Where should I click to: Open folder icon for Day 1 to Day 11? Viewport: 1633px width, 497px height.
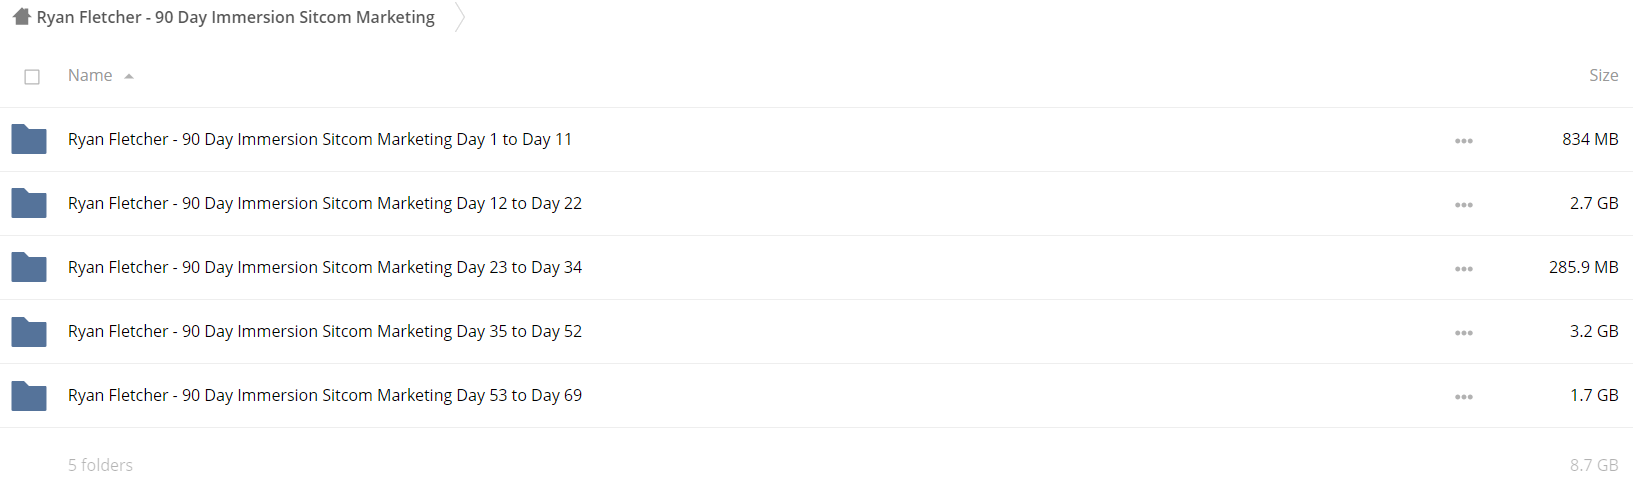[29, 139]
